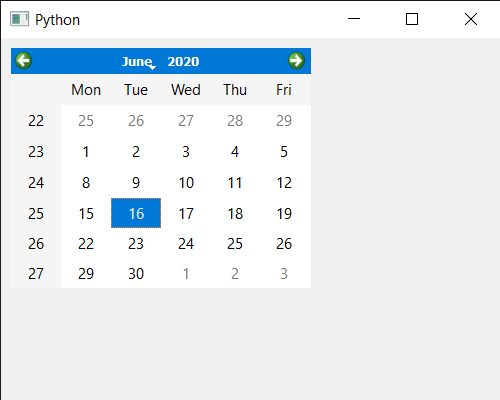Open the June month dropdown
The height and width of the screenshot is (400, 500).
tap(138, 62)
